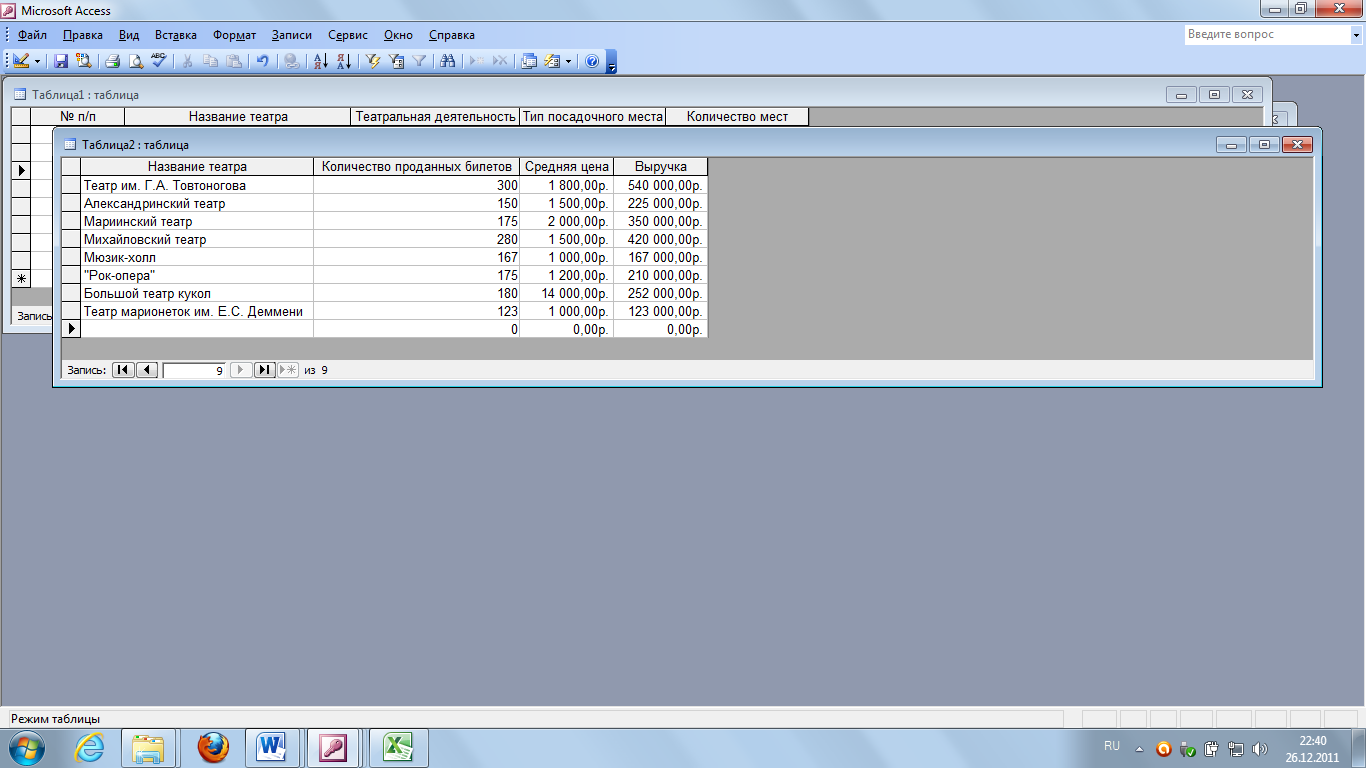Click the 'Введите вопрос' question field
The width and height of the screenshot is (1366, 768).
click(1266, 34)
